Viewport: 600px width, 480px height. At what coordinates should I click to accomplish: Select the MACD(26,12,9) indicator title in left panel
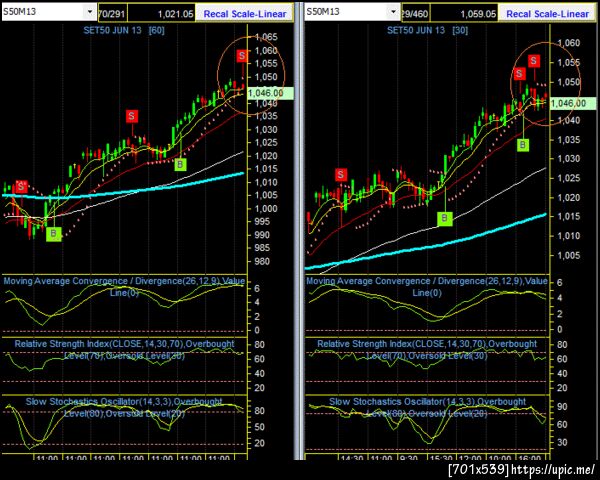124,286
